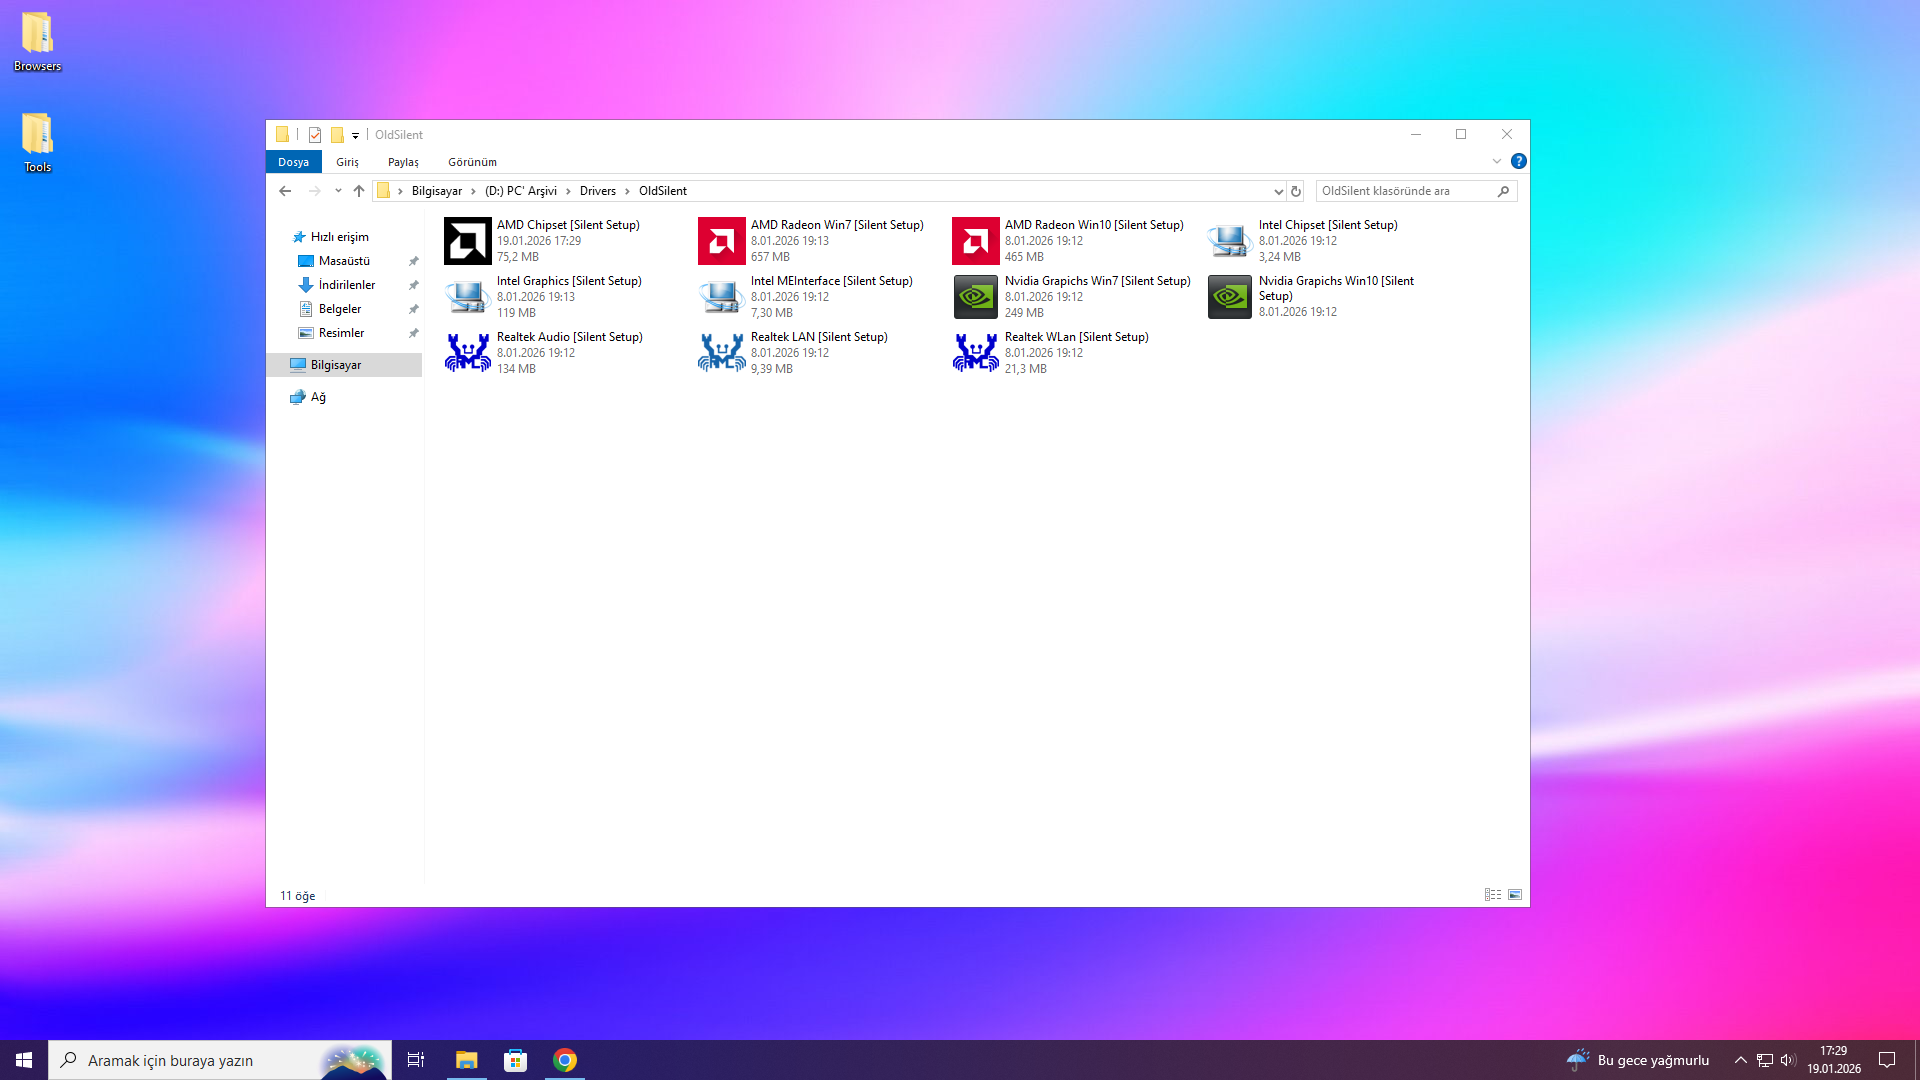Select the Realtek LAN crab icon
The width and height of the screenshot is (1920, 1080).
click(x=722, y=353)
